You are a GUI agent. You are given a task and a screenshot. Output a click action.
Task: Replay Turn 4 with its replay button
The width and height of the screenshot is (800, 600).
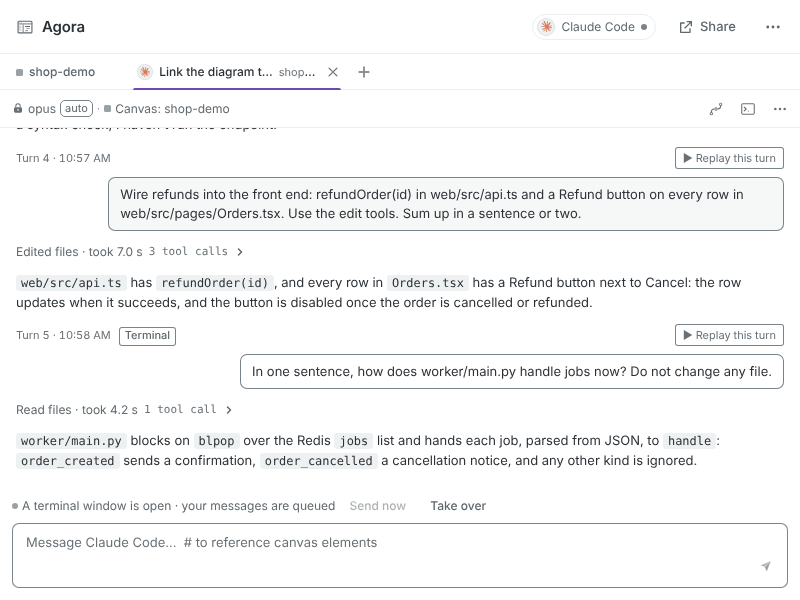click(x=729, y=158)
